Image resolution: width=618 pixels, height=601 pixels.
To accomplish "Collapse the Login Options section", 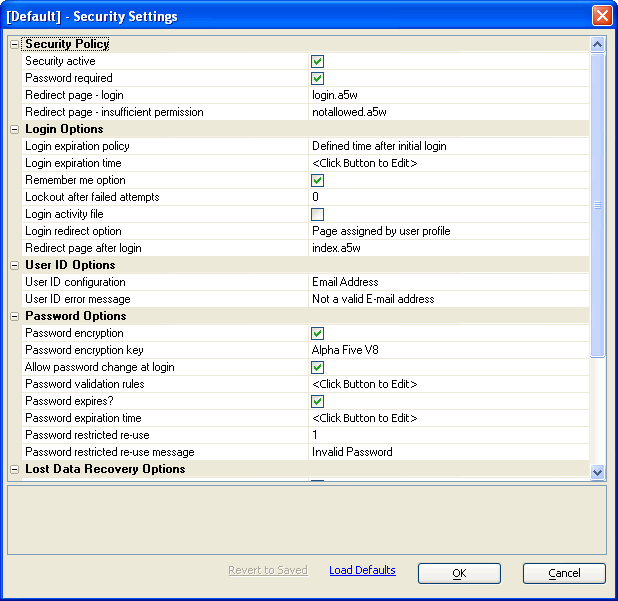I will [15, 130].
